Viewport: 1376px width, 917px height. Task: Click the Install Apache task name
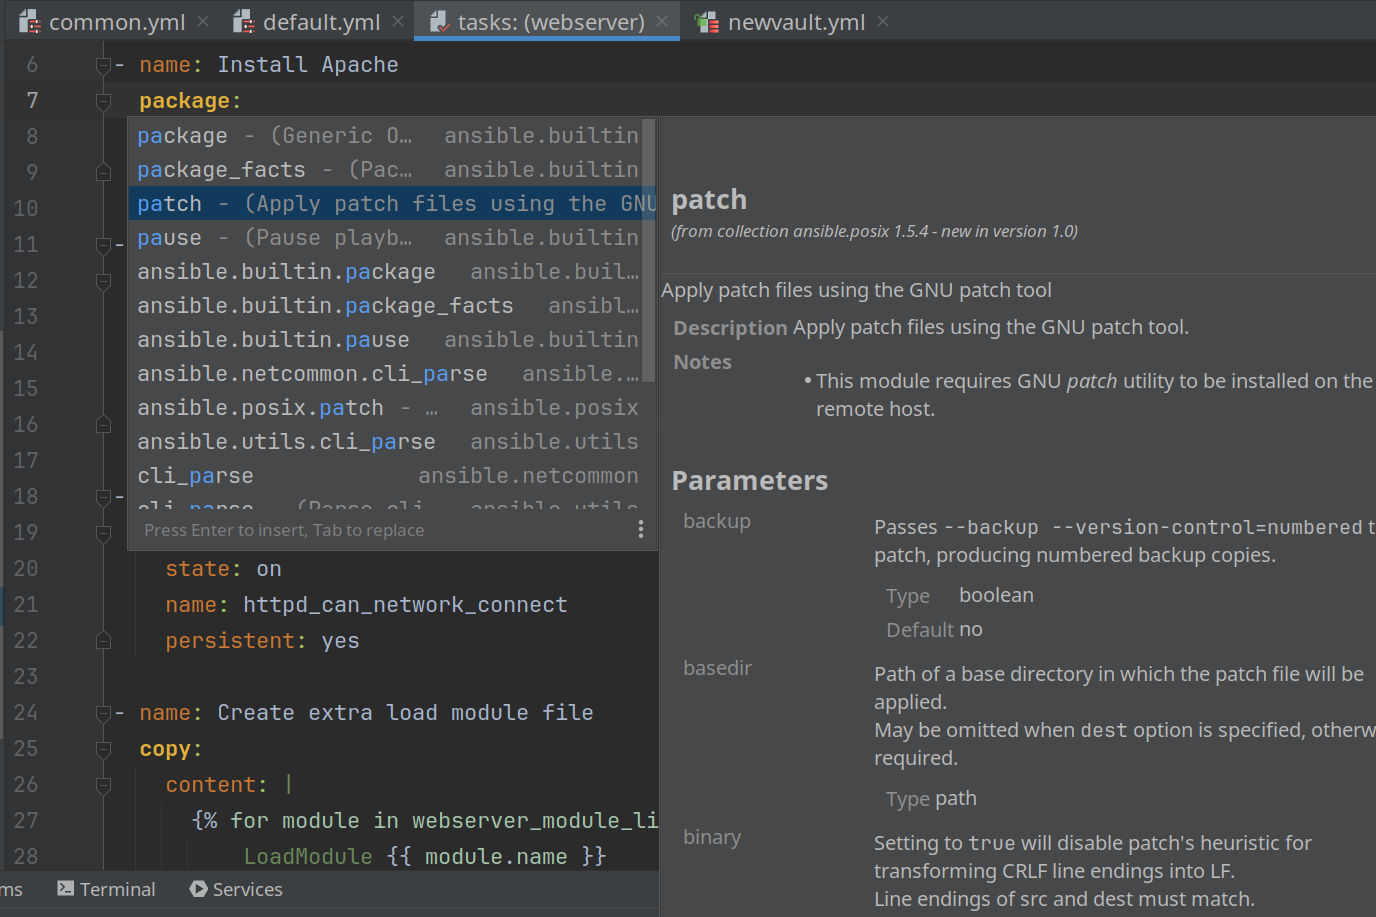coord(308,65)
